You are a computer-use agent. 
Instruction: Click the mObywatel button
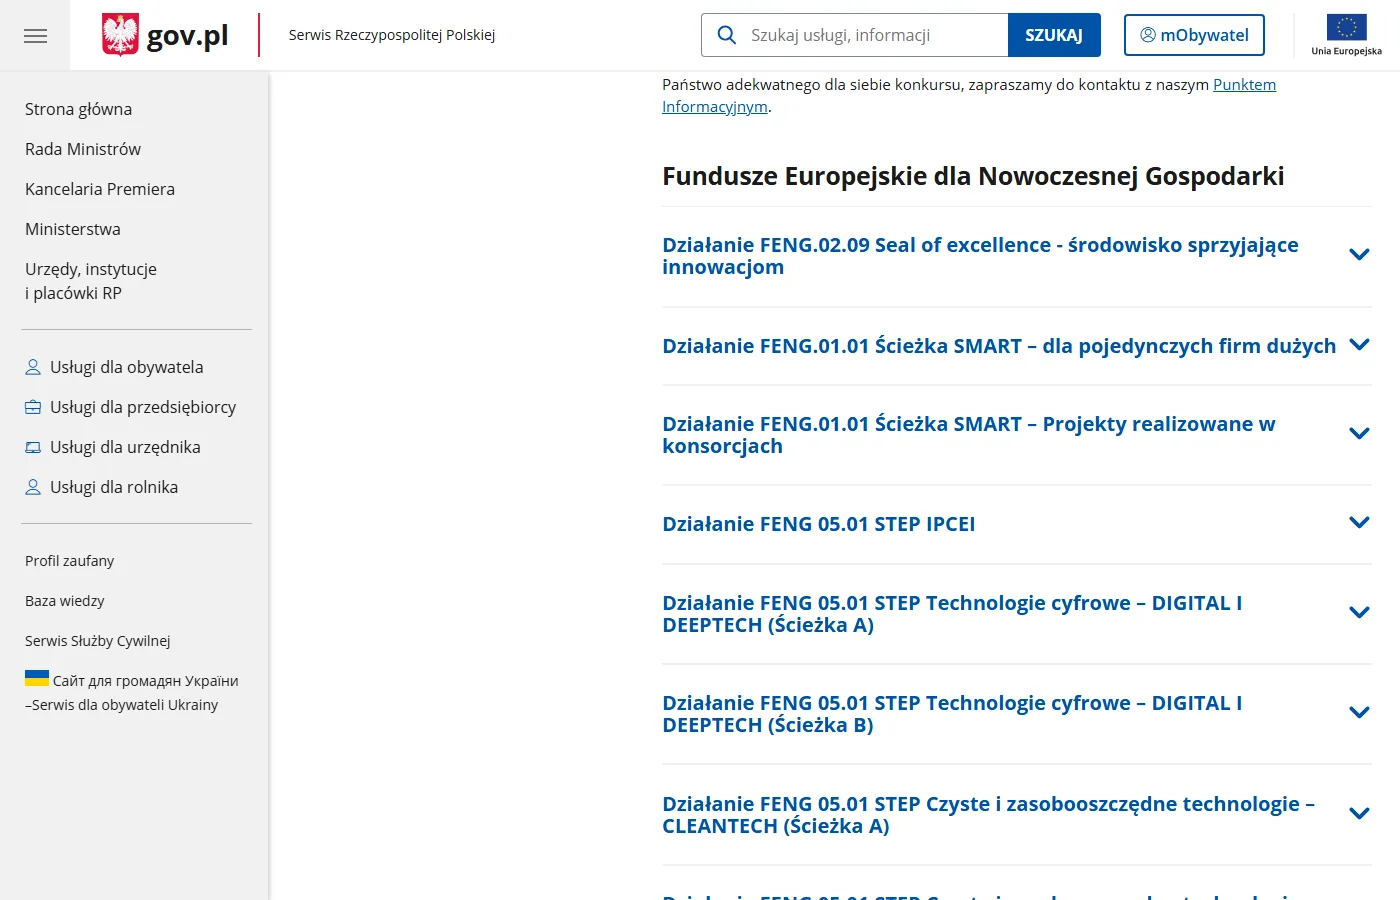pyautogui.click(x=1194, y=35)
